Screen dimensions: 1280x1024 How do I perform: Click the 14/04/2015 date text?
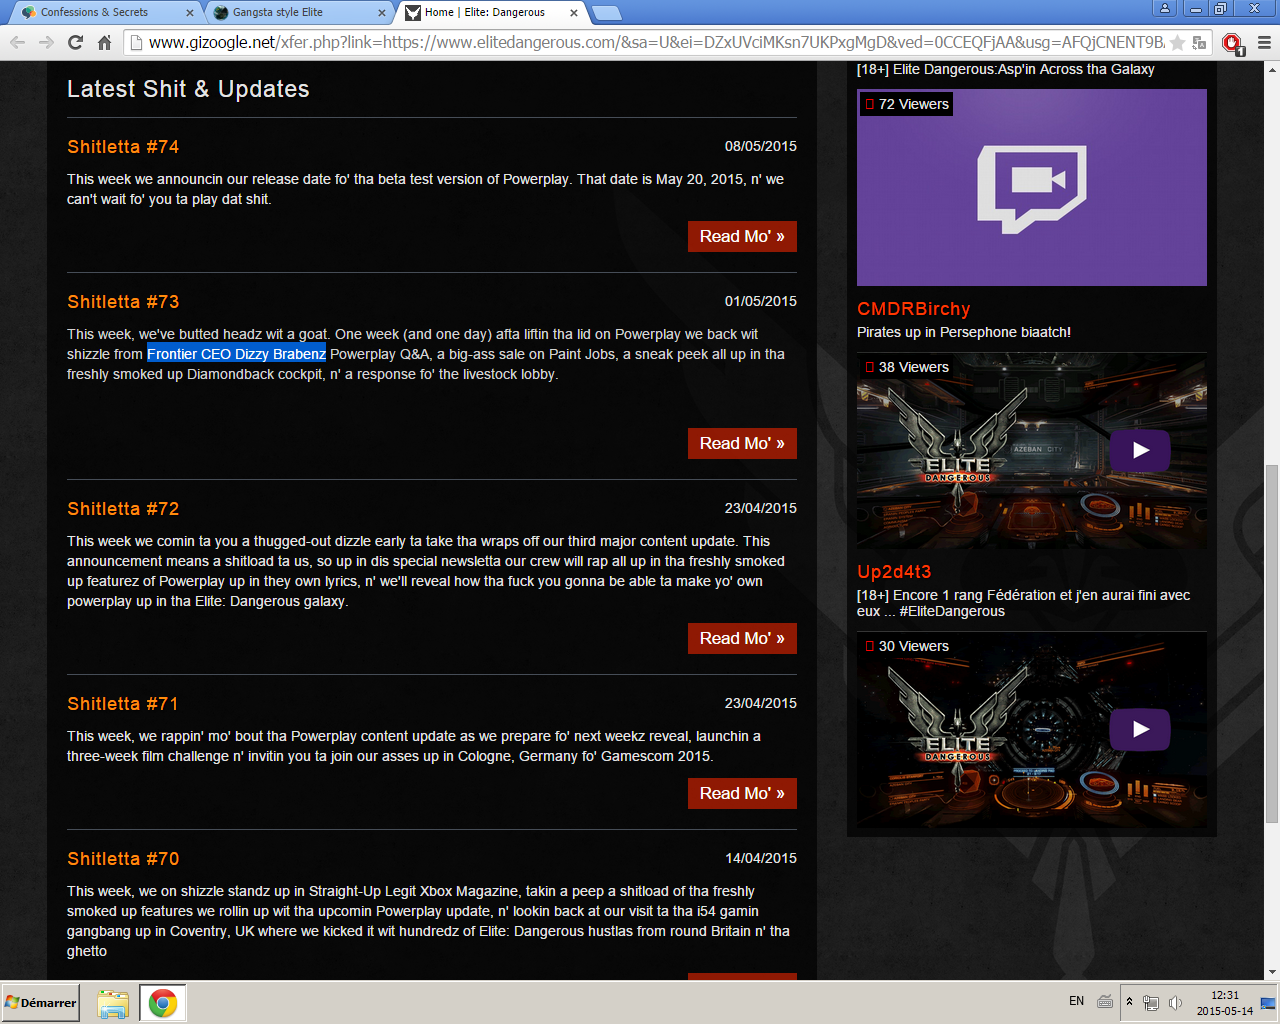tap(761, 858)
